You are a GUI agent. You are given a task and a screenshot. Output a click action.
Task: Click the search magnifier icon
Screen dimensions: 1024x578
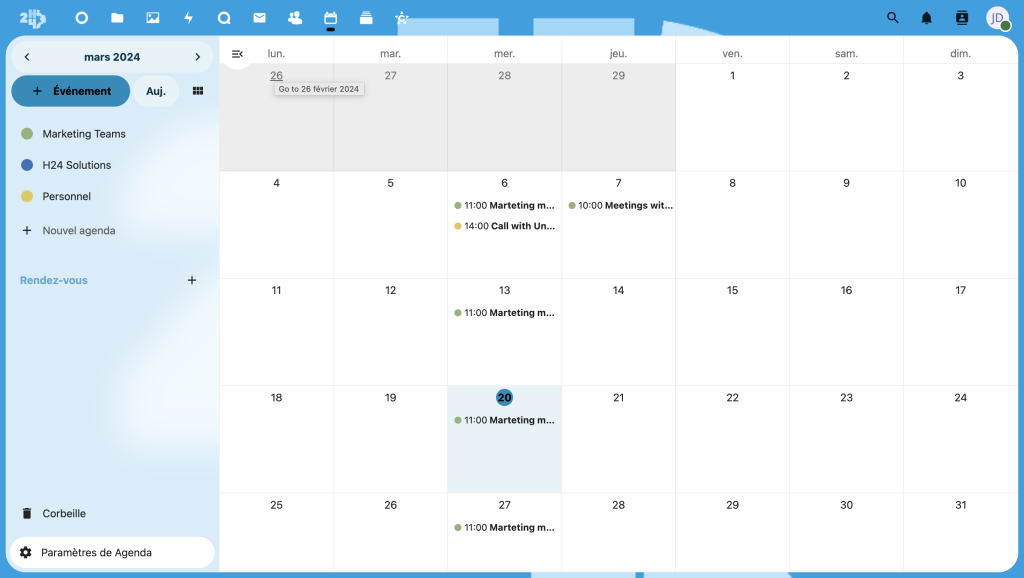893,18
